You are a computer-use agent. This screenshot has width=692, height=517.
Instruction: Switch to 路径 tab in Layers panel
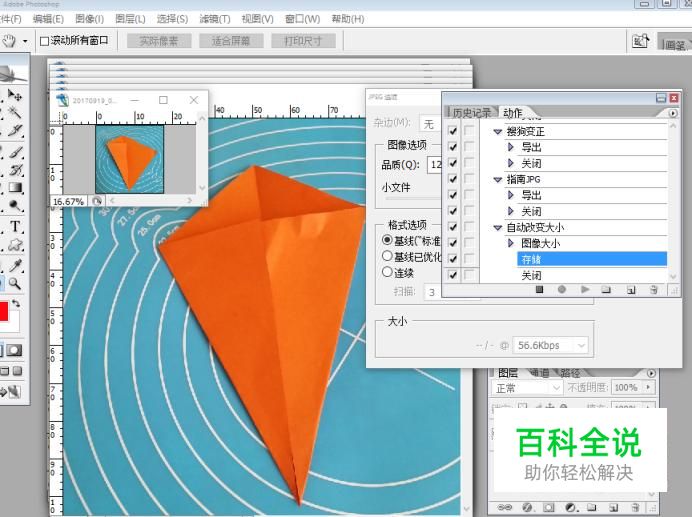click(x=570, y=373)
